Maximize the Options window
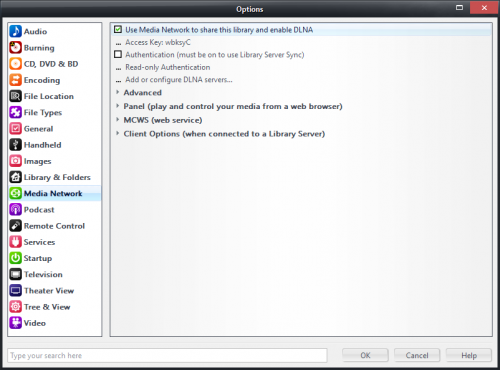 [459, 7]
